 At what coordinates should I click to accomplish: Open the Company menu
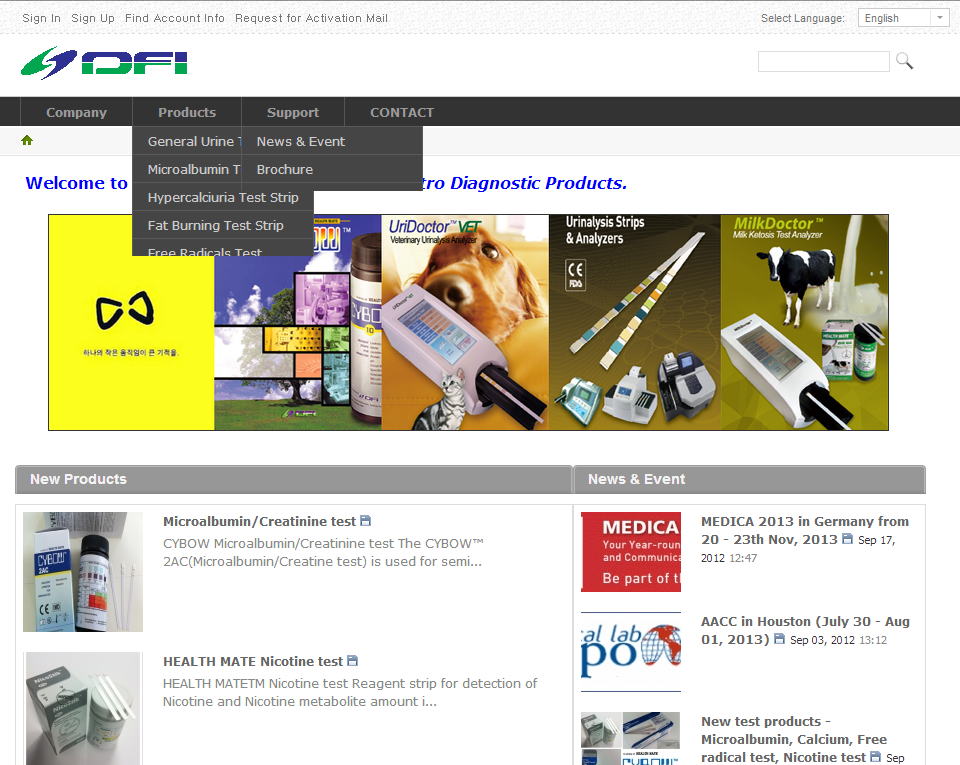pos(77,112)
